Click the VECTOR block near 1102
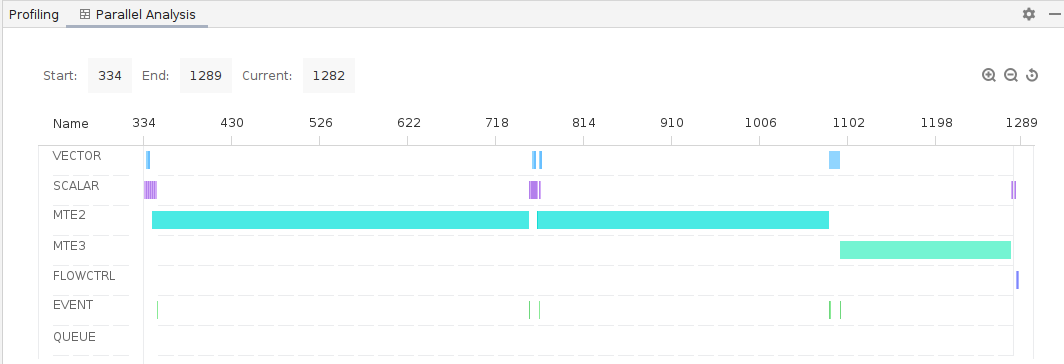The height and width of the screenshot is (364, 1064). pyautogui.click(x=835, y=160)
